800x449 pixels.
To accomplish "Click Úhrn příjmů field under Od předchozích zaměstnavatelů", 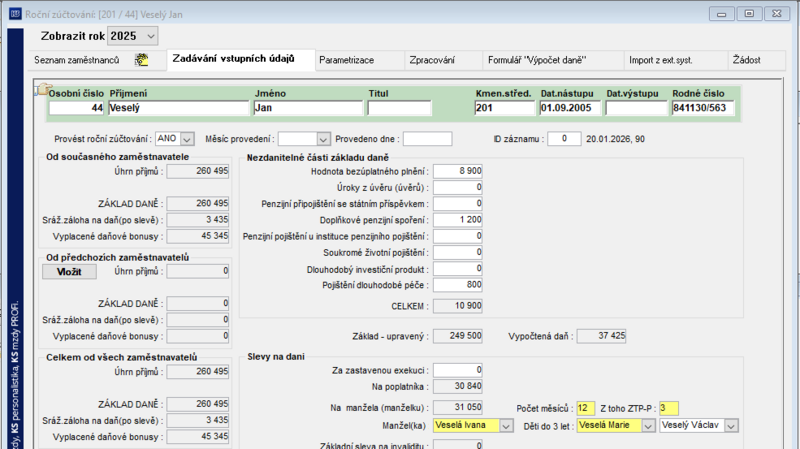I will (198, 271).
